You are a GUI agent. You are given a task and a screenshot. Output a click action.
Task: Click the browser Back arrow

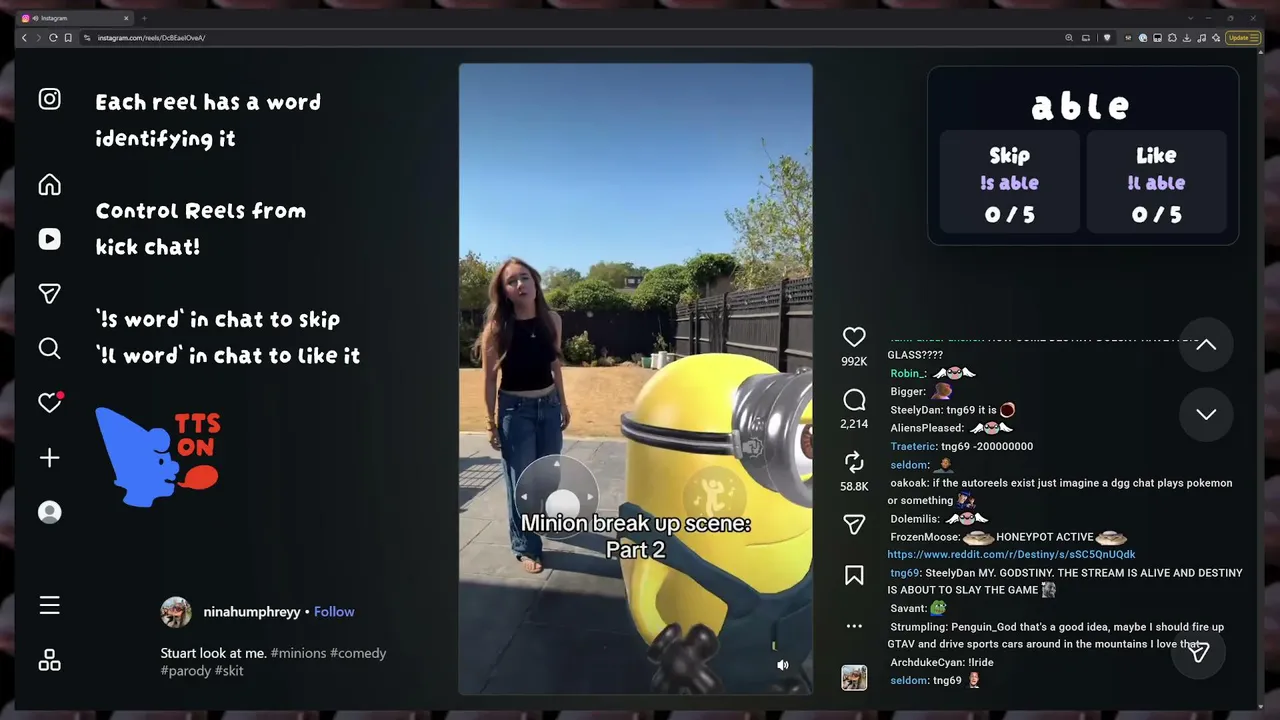click(x=24, y=38)
